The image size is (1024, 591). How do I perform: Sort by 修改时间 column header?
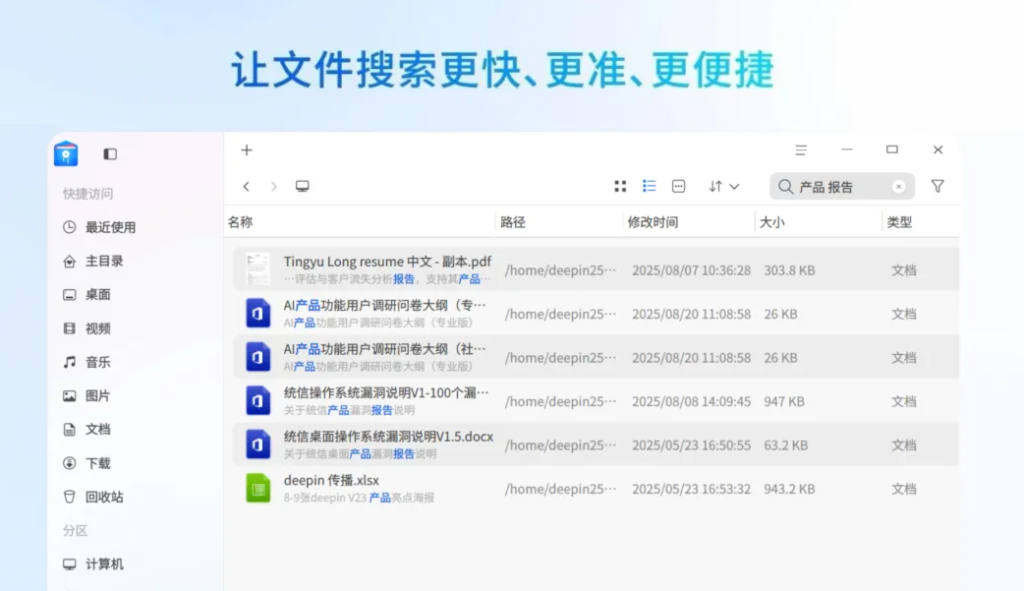653,222
